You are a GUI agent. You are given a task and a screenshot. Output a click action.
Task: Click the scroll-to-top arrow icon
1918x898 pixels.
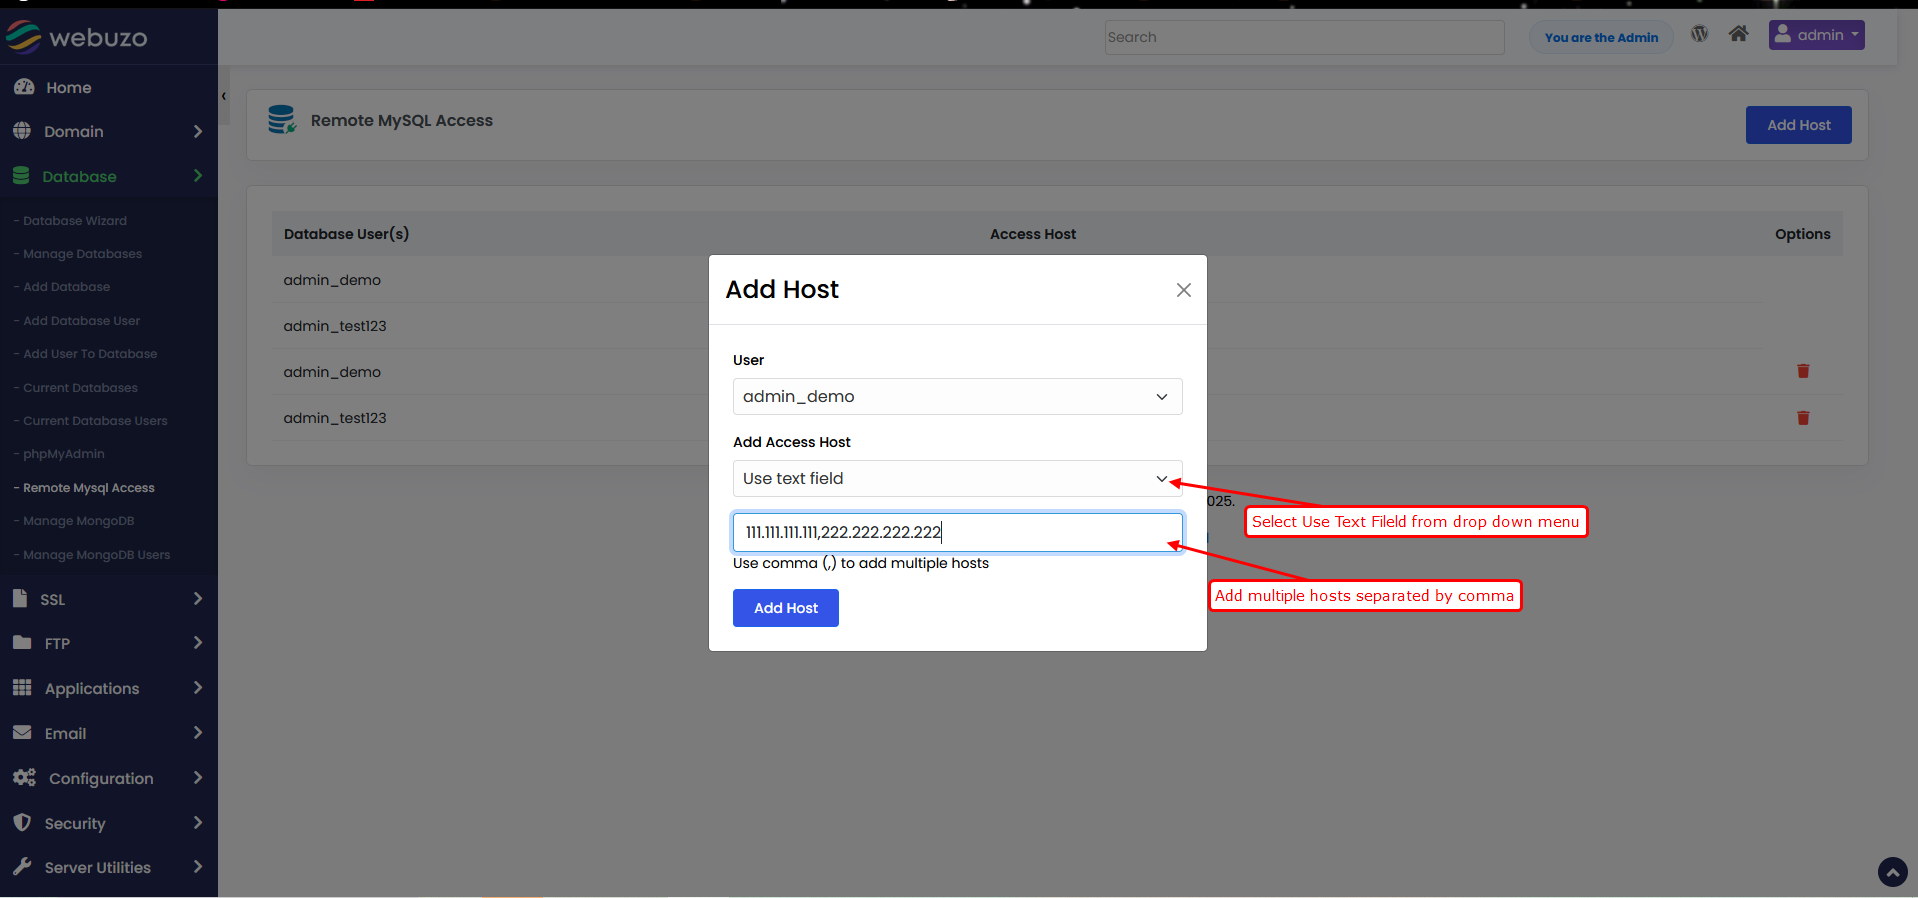[1892, 872]
